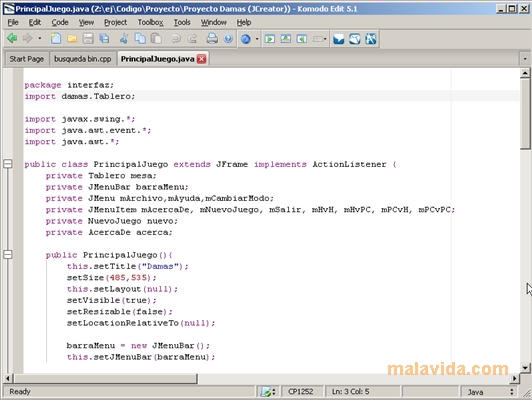Click the CP1252 encoding status field
The height and width of the screenshot is (400, 532).
[301, 392]
